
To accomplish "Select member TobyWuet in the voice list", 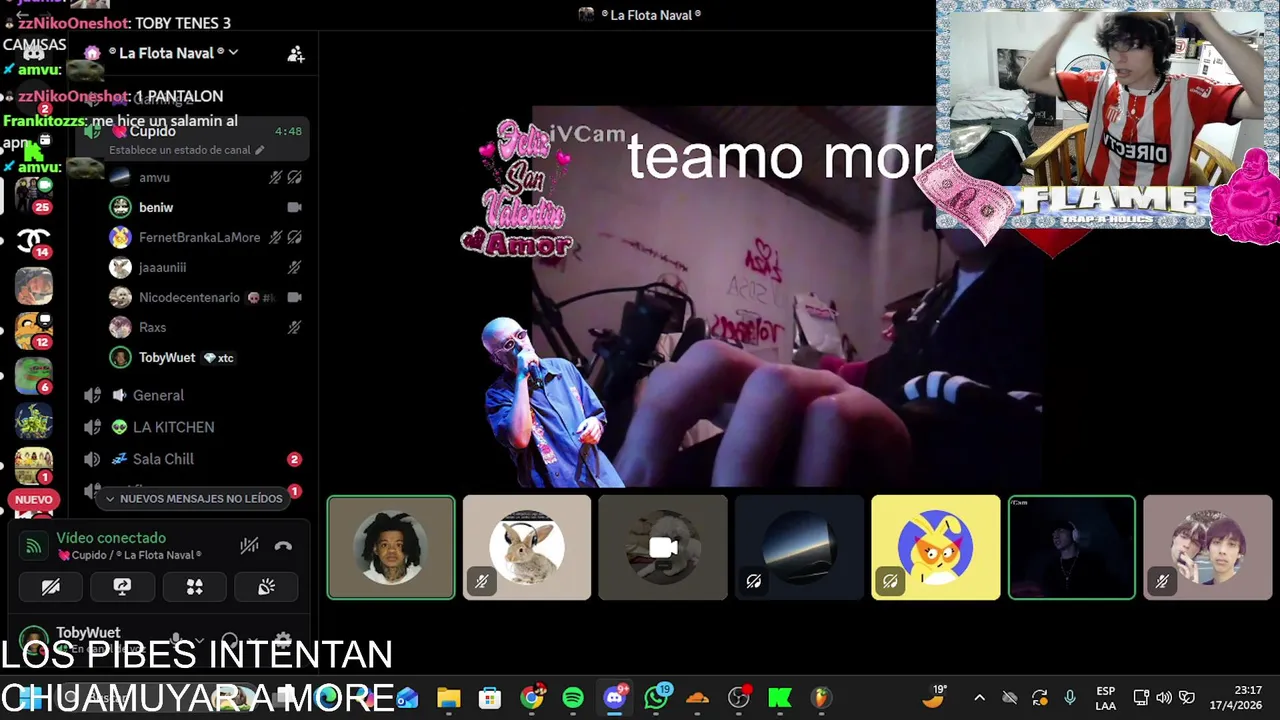I will [x=205, y=357].
